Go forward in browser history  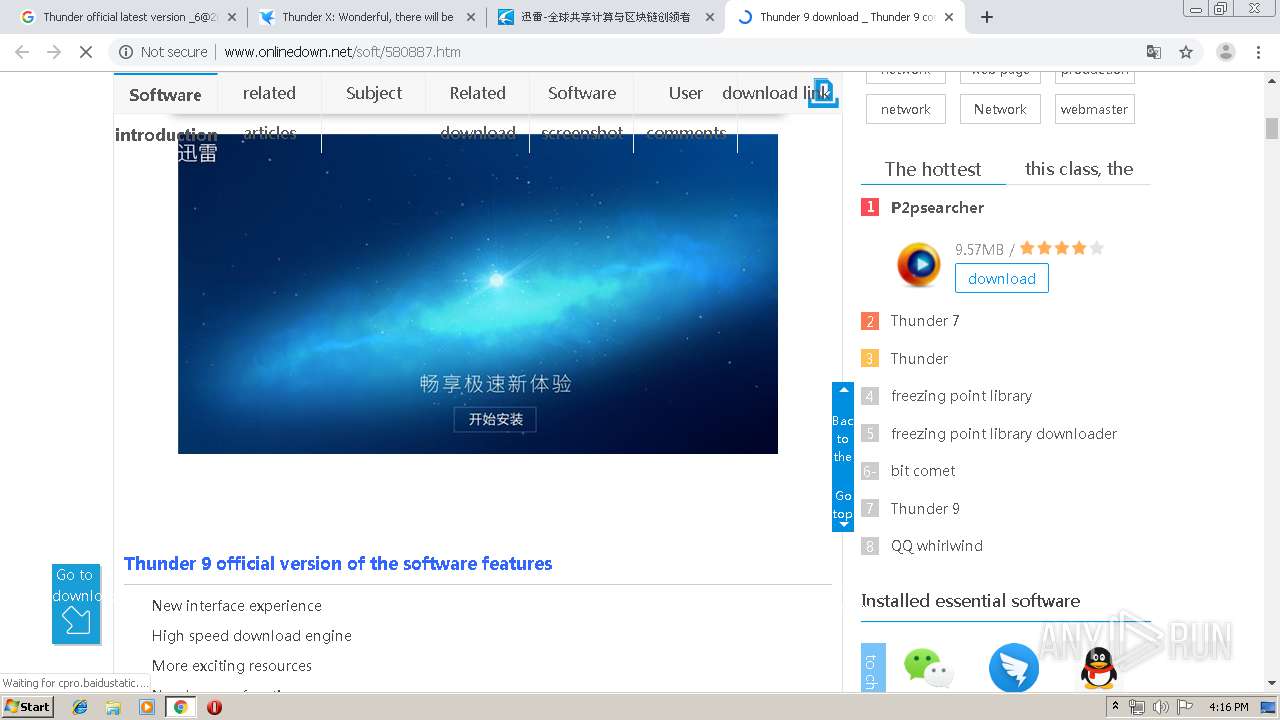click(x=54, y=52)
